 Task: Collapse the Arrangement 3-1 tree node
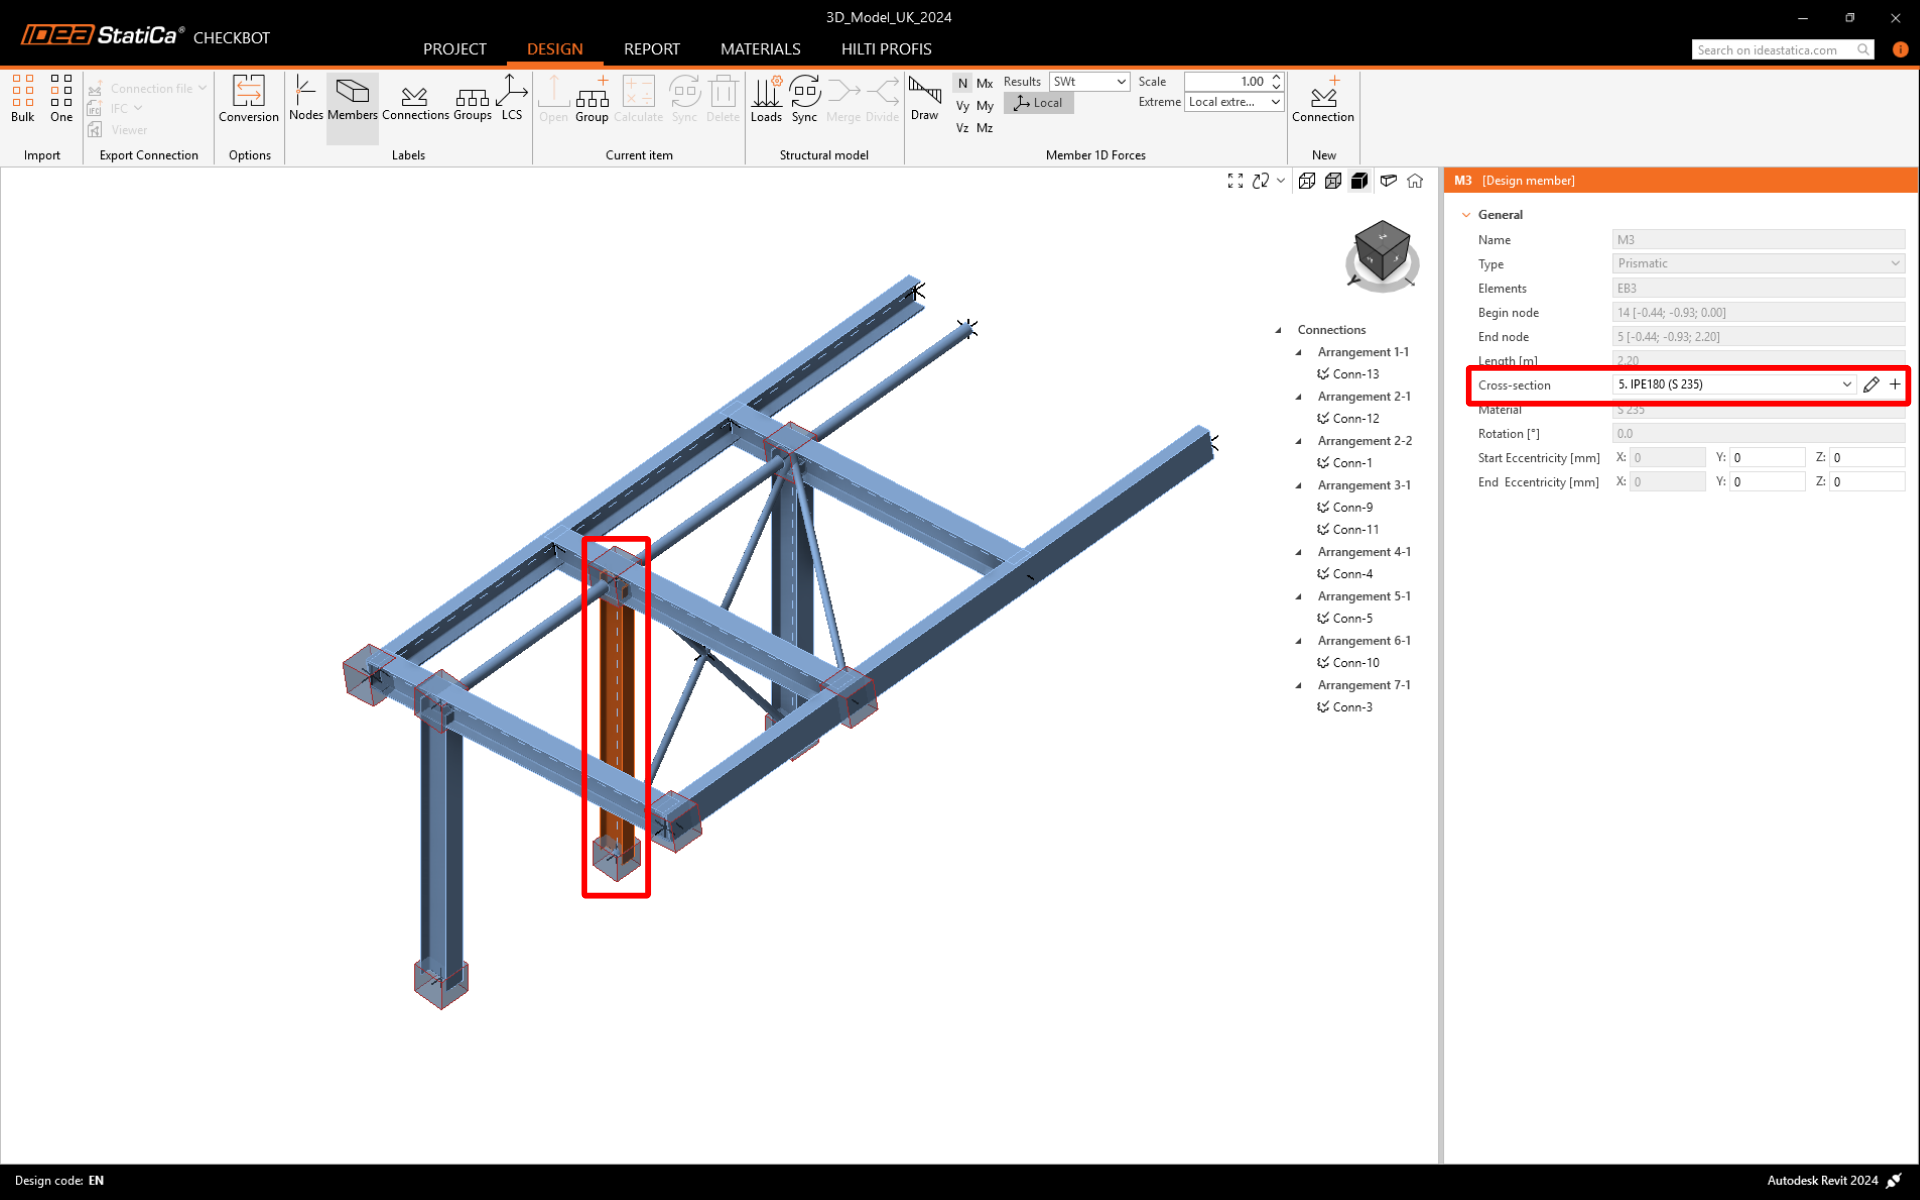coord(1299,486)
